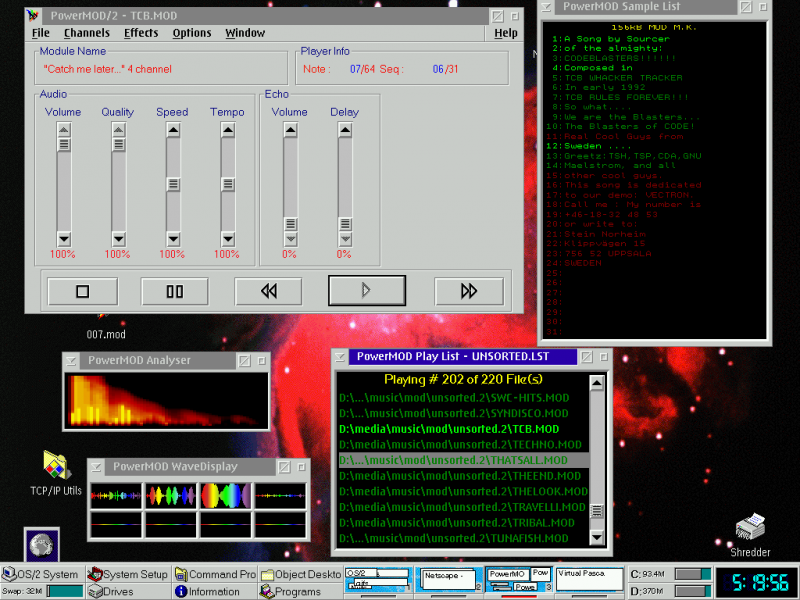Select THATSALL.MOD in the play list
The width and height of the screenshot is (800, 600).
pyautogui.click(x=463, y=460)
